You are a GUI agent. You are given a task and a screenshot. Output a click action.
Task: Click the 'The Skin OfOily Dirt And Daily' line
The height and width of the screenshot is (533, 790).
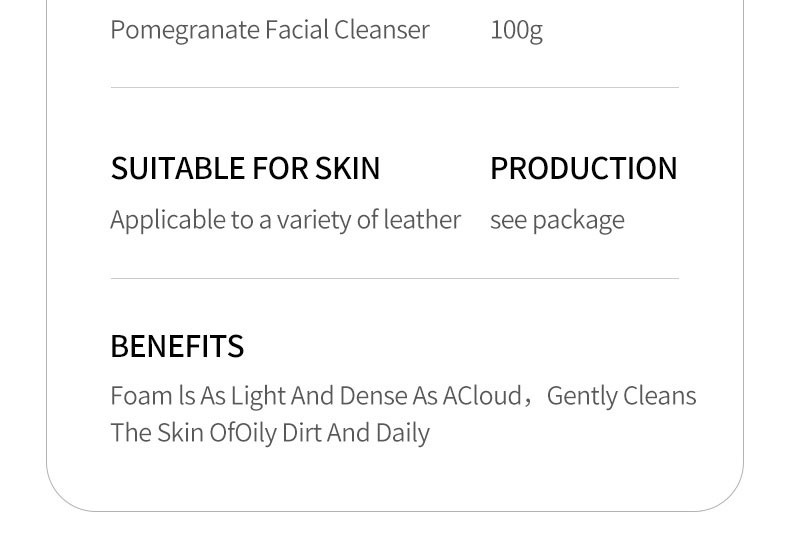tap(270, 433)
